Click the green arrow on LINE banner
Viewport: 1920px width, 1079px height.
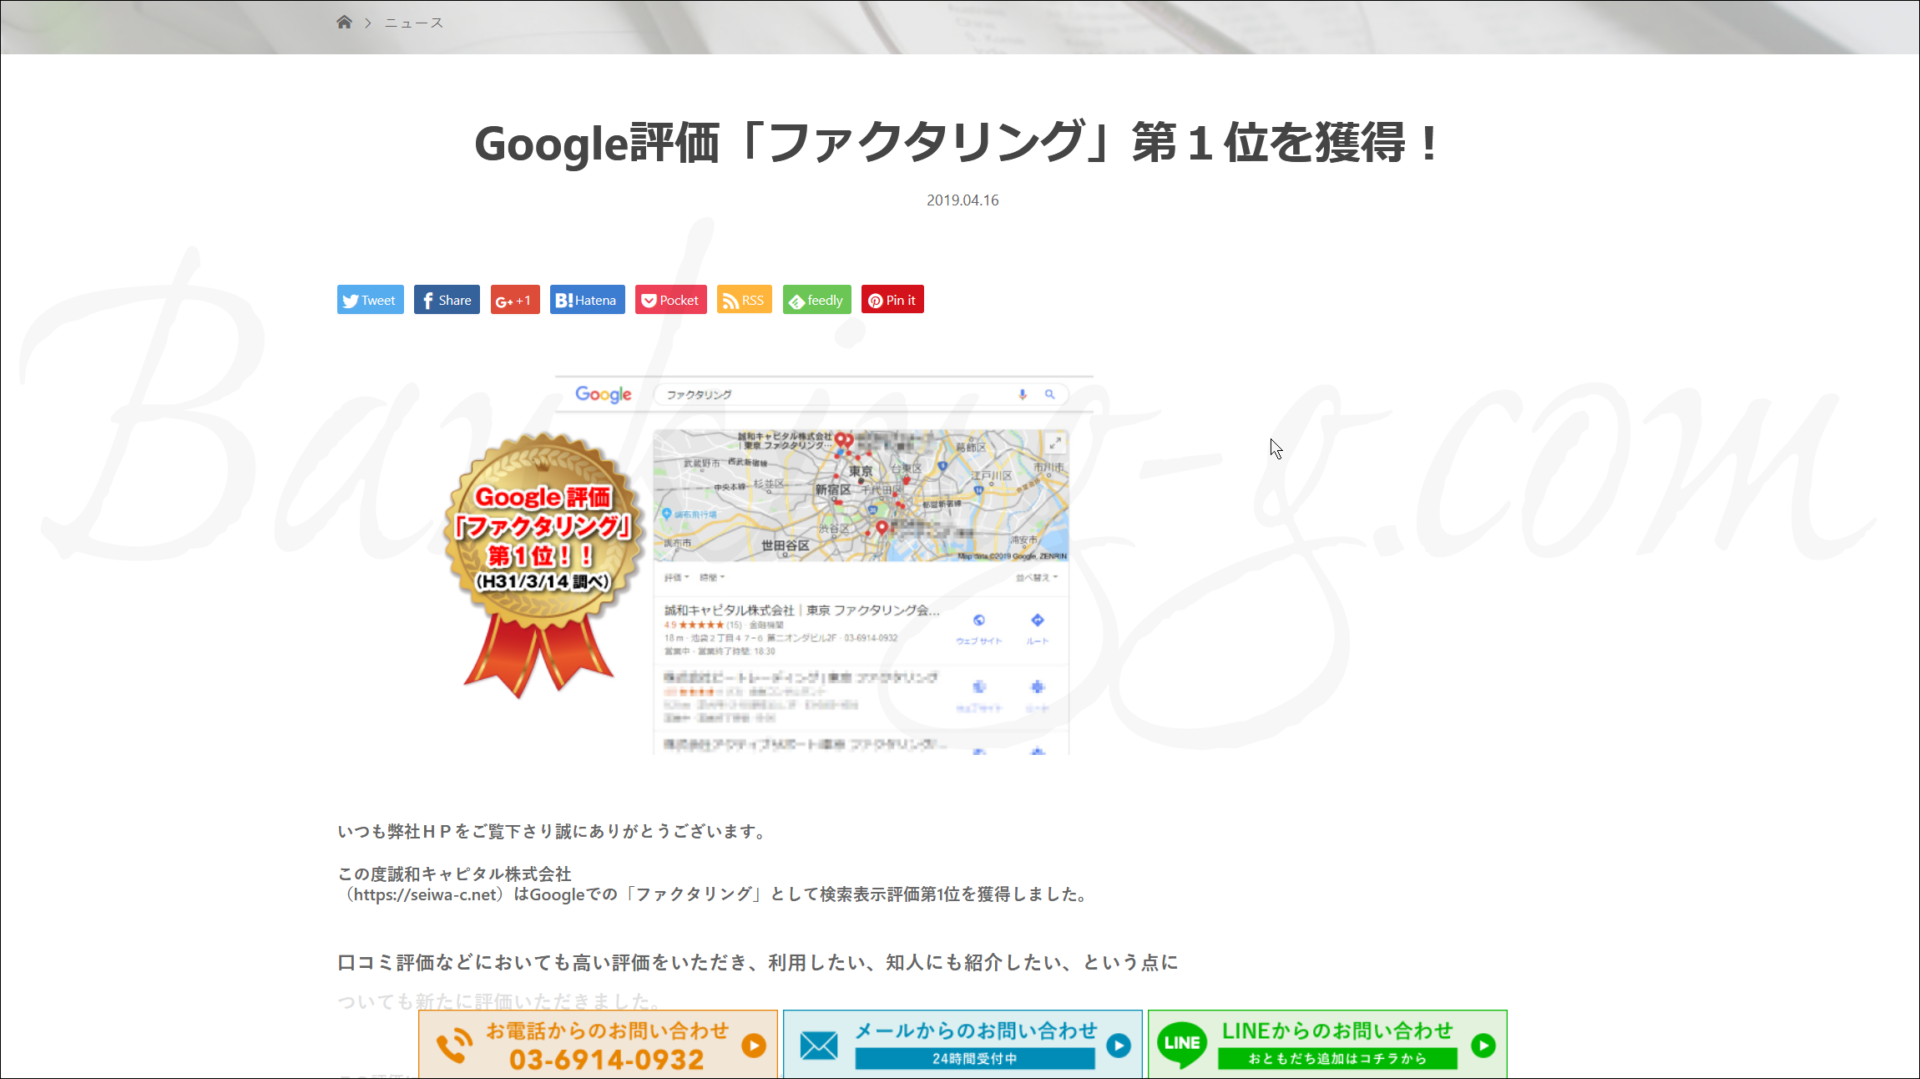[x=1484, y=1045]
